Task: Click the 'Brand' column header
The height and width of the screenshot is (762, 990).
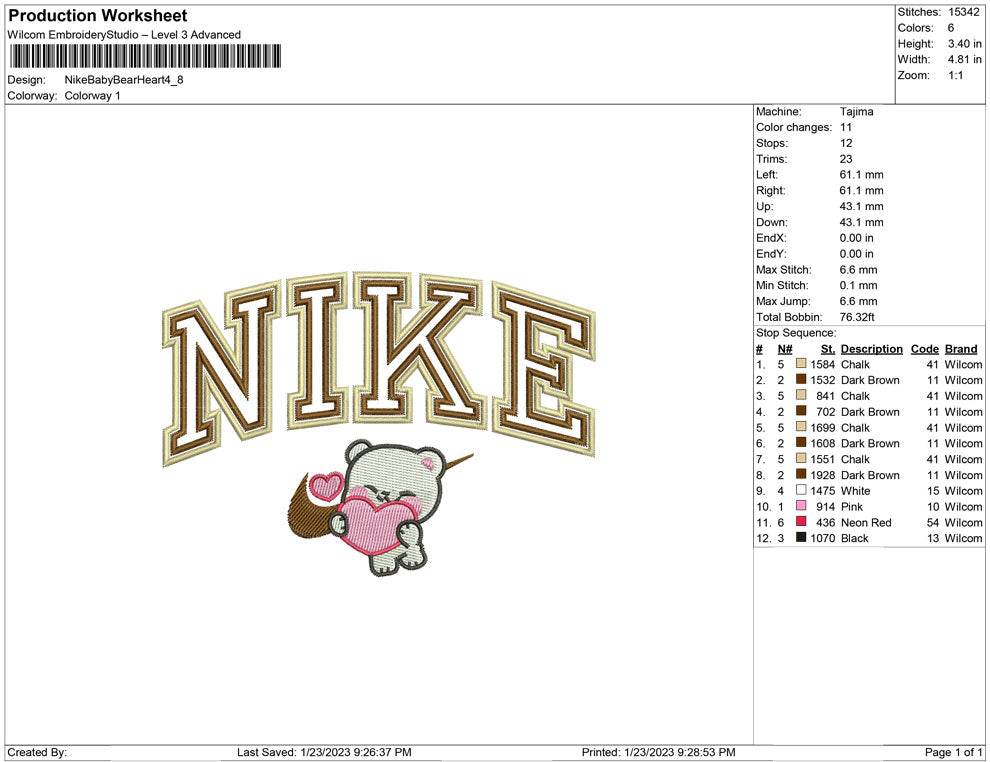Action: click(x=961, y=349)
